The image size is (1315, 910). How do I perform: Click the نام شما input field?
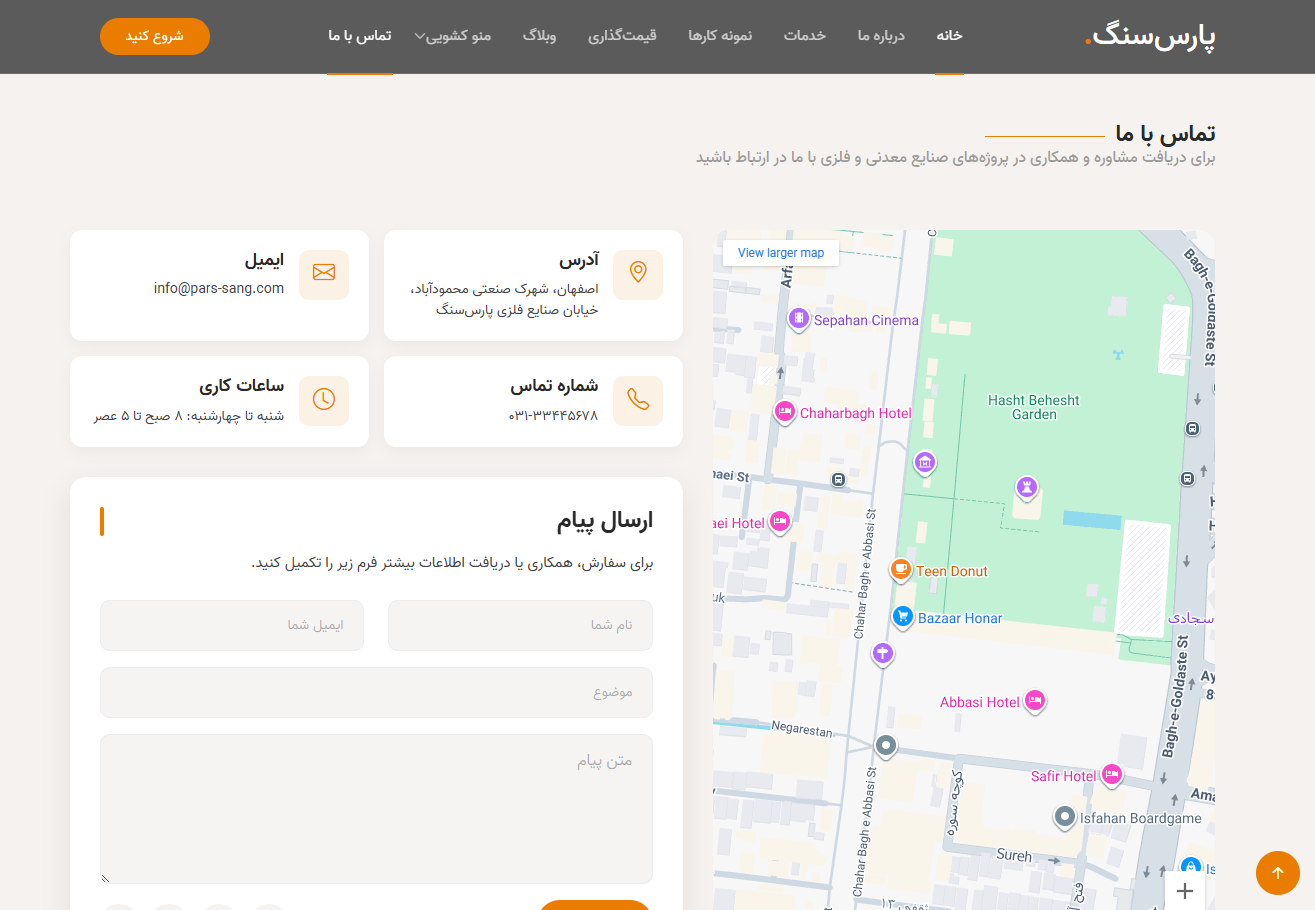[519, 625]
